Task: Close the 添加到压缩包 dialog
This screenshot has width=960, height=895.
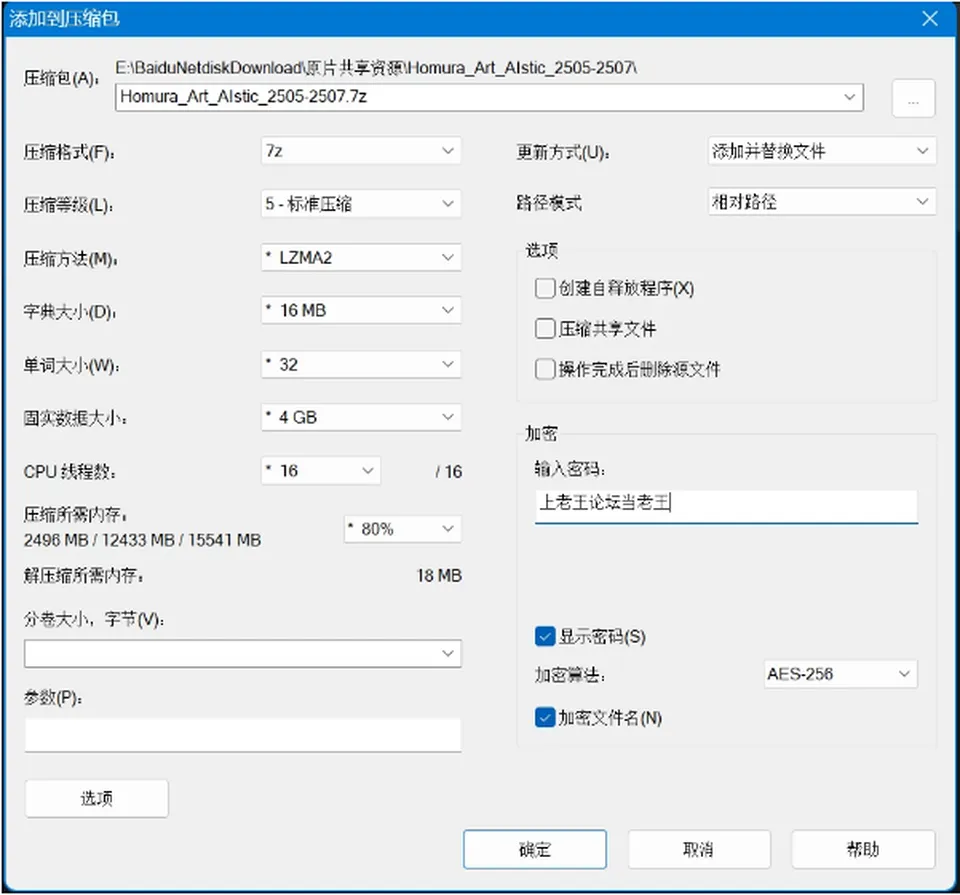Action: tap(929, 19)
